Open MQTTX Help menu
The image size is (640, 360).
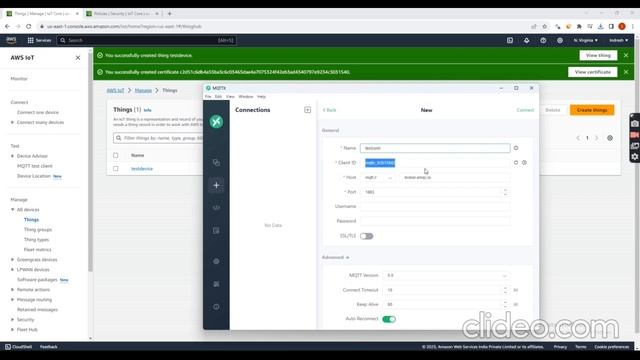click(261, 97)
